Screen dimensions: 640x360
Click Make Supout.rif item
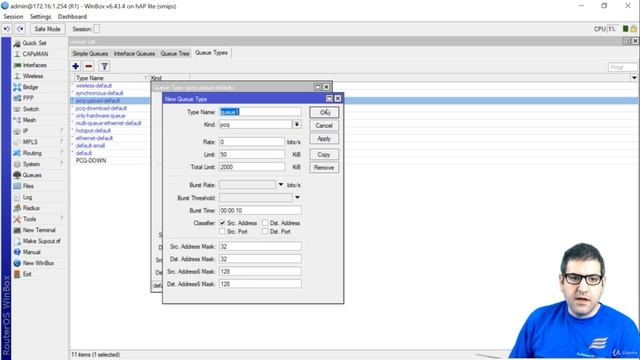tap(41, 241)
